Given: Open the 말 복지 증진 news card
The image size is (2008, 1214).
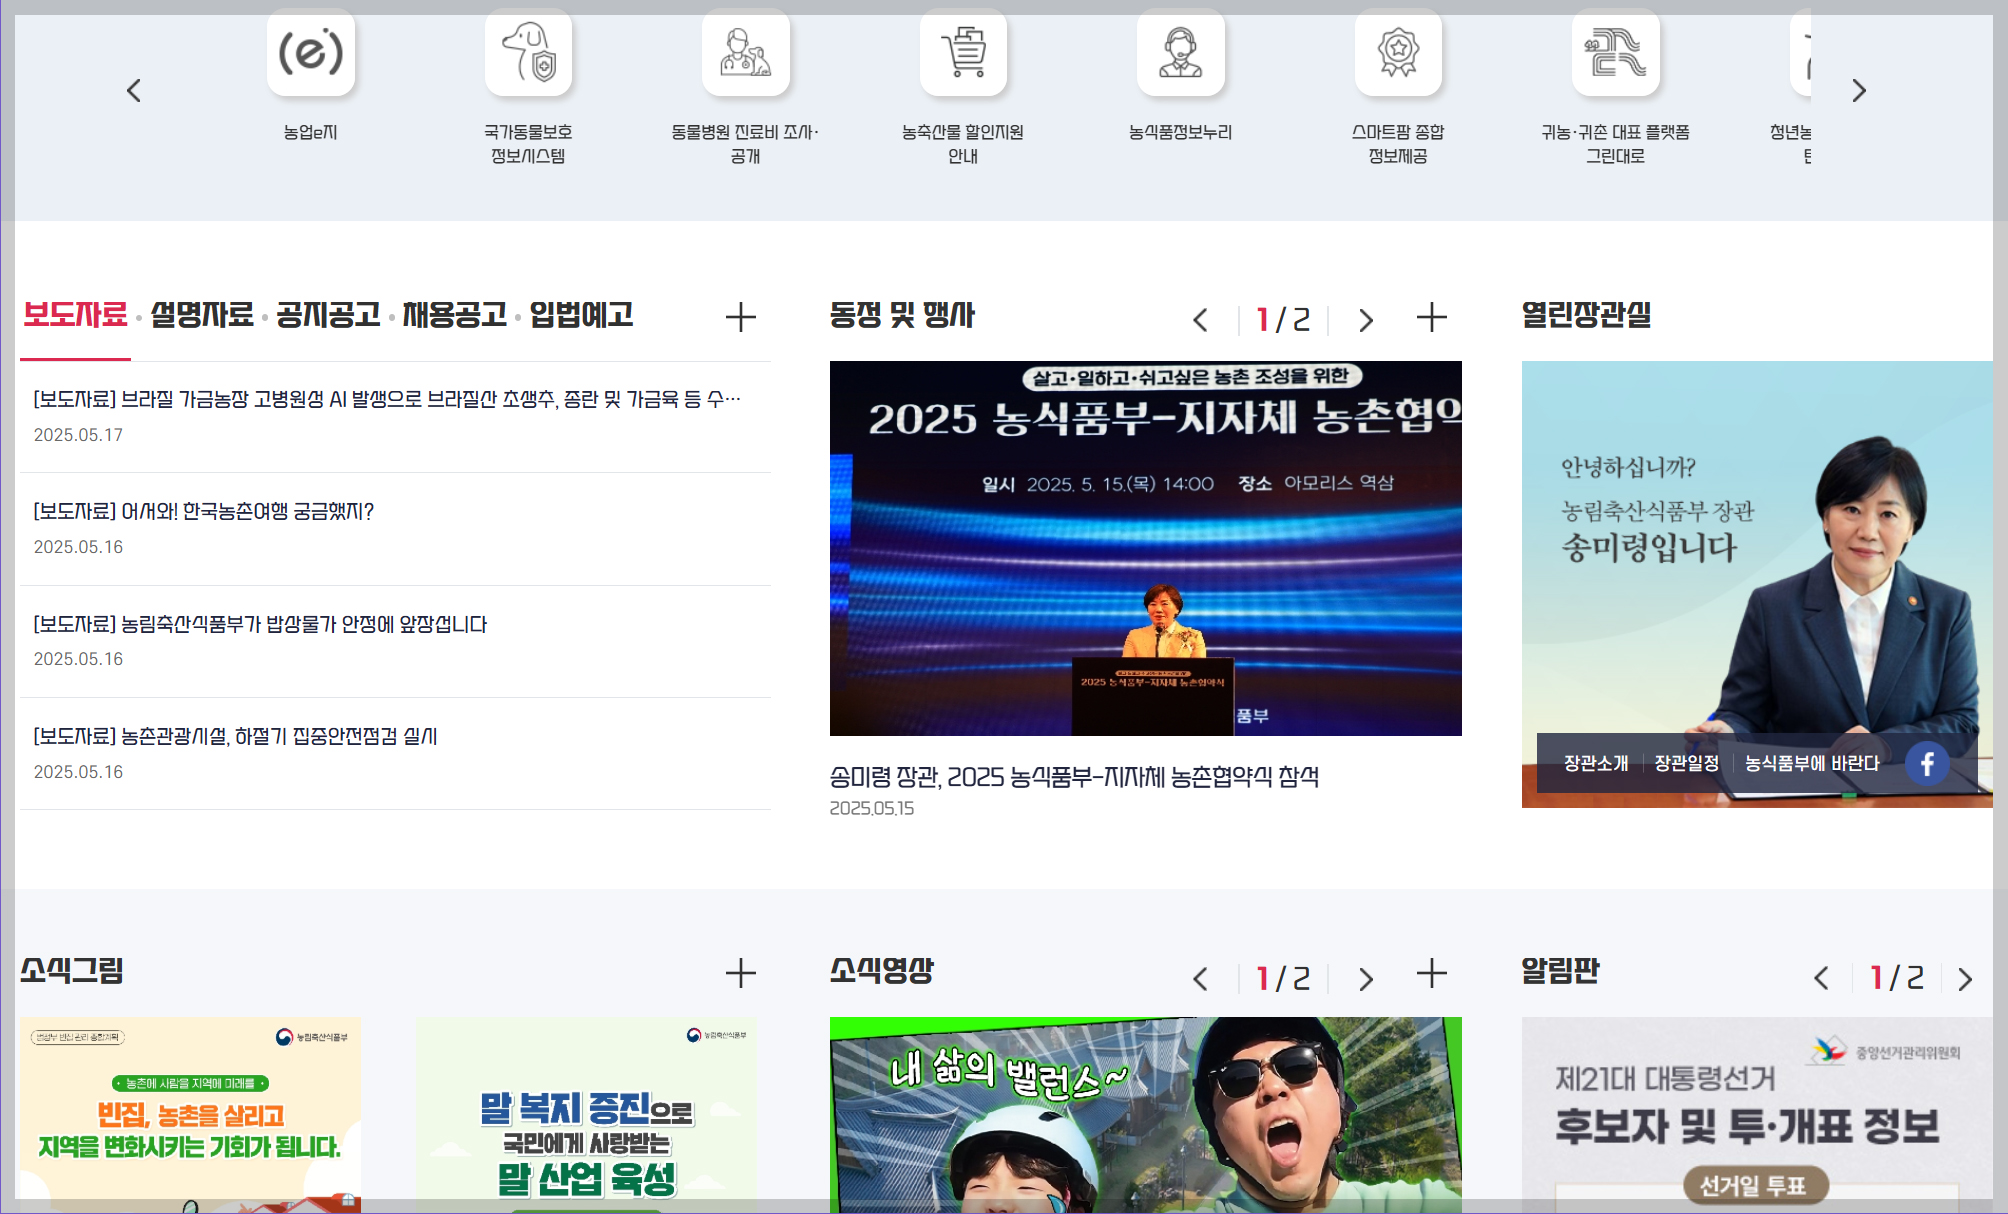Looking at the screenshot, I should tap(586, 1114).
